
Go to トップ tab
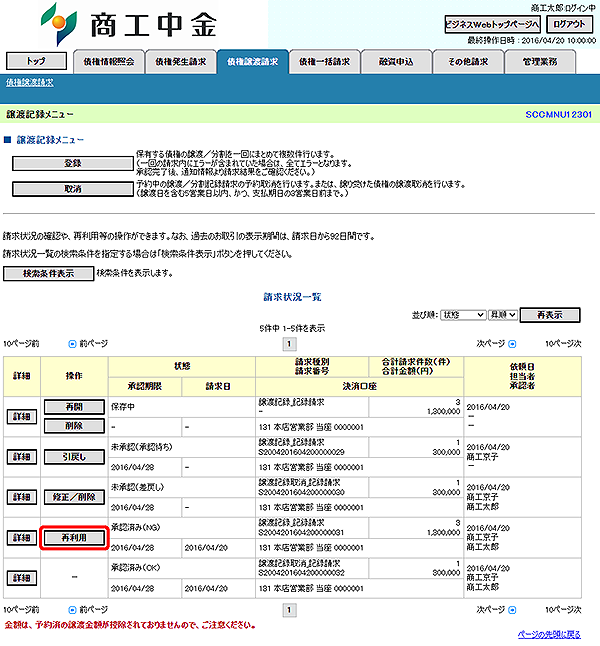(x=36, y=61)
